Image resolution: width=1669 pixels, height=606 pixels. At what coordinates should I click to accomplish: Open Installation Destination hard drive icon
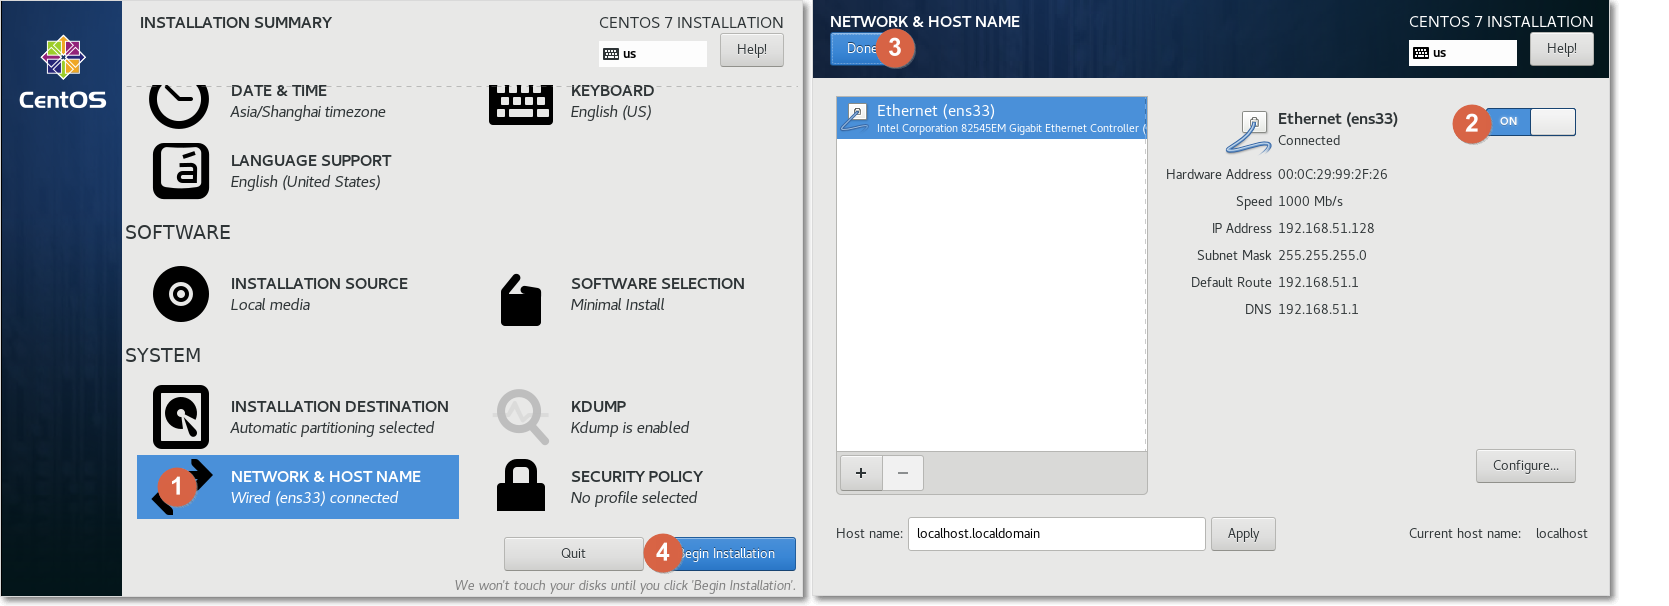pos(181,417)
